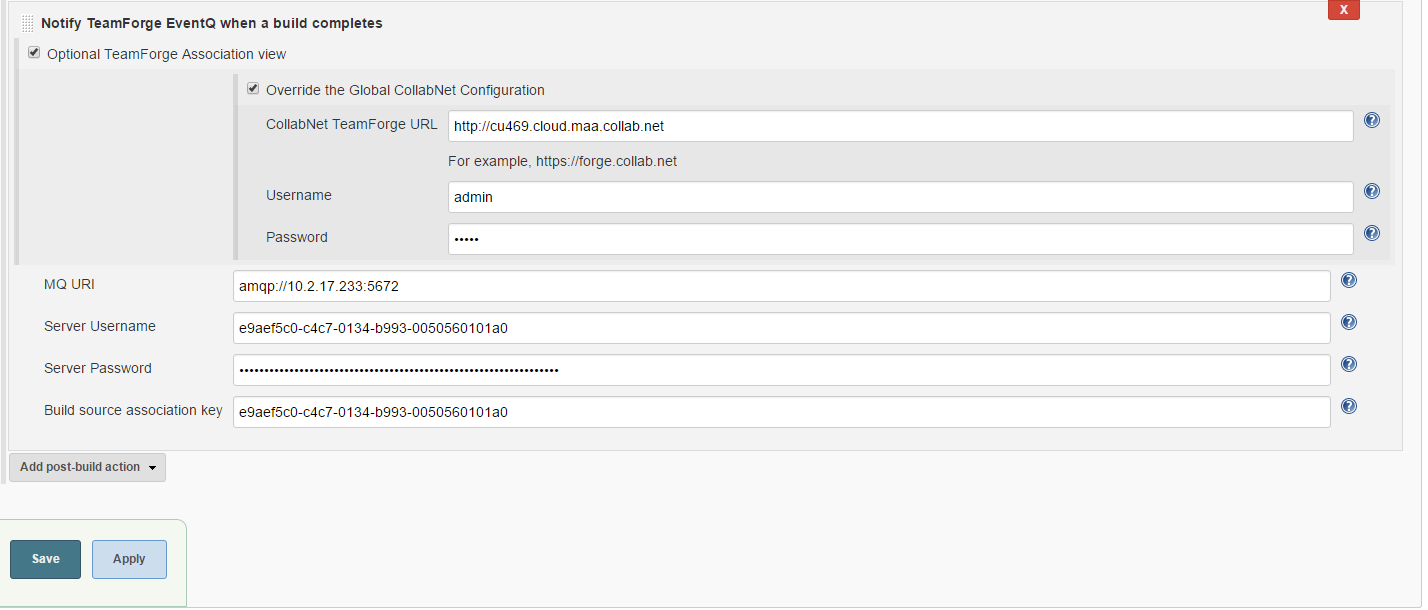Uncheck Optional TeamForge Association view
Viewport: 1428px width, 610px height.
pyautogui.click(x=34, y=53)
